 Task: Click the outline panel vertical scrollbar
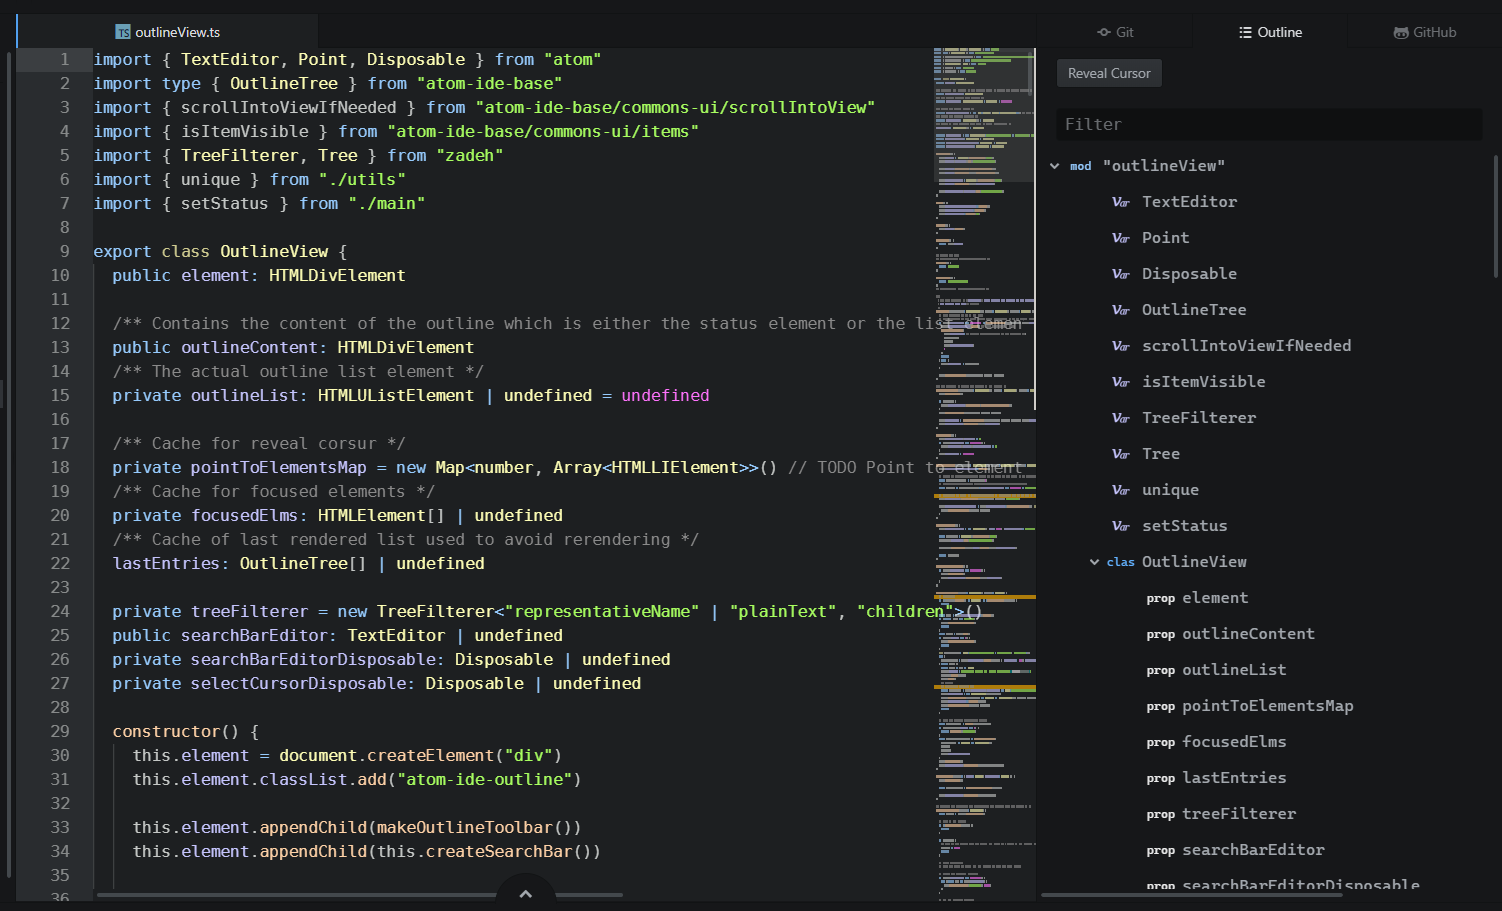(1496, 216)
